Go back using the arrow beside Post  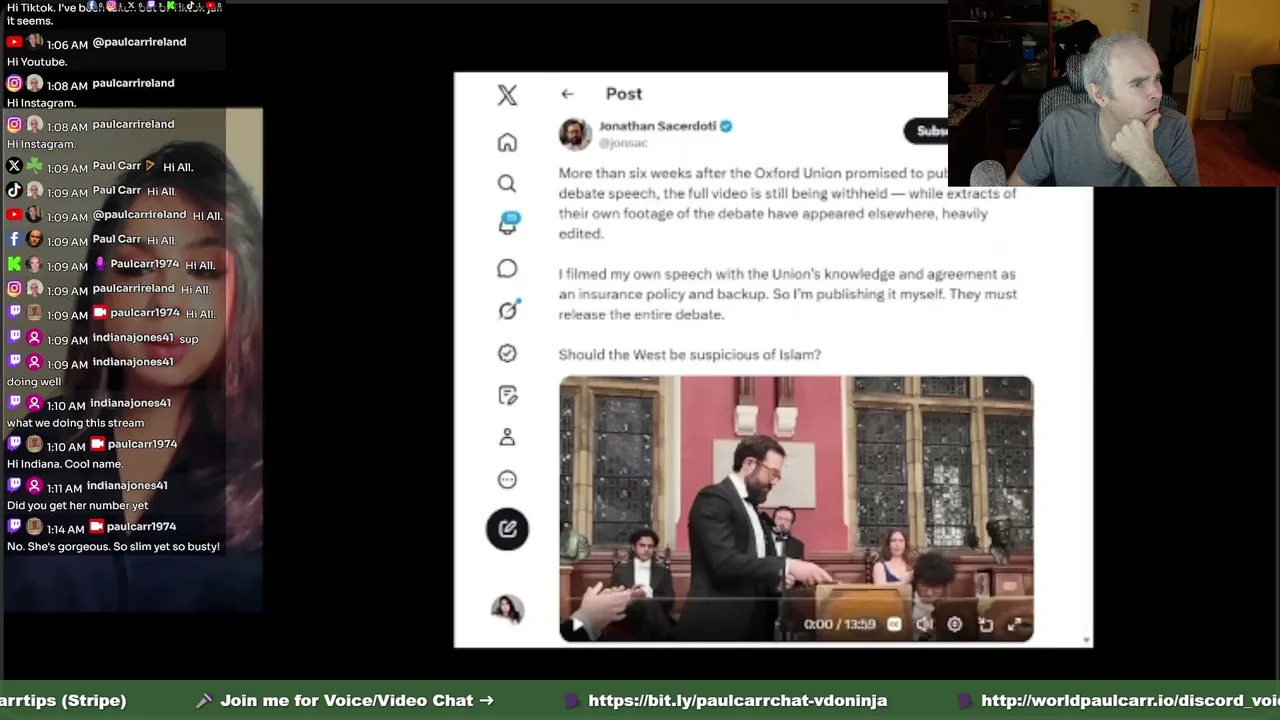click(567, 94)
